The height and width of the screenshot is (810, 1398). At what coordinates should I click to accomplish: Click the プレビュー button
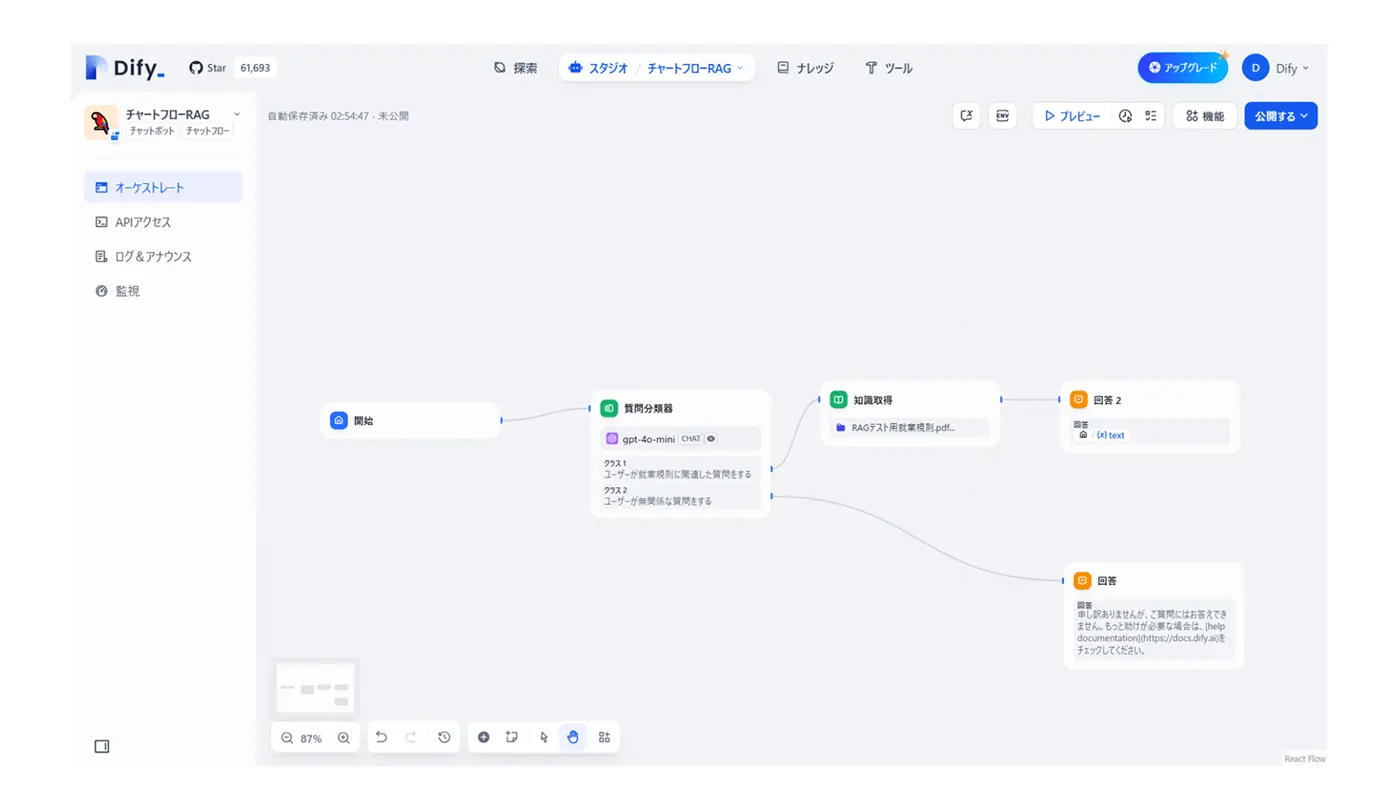1072,116
